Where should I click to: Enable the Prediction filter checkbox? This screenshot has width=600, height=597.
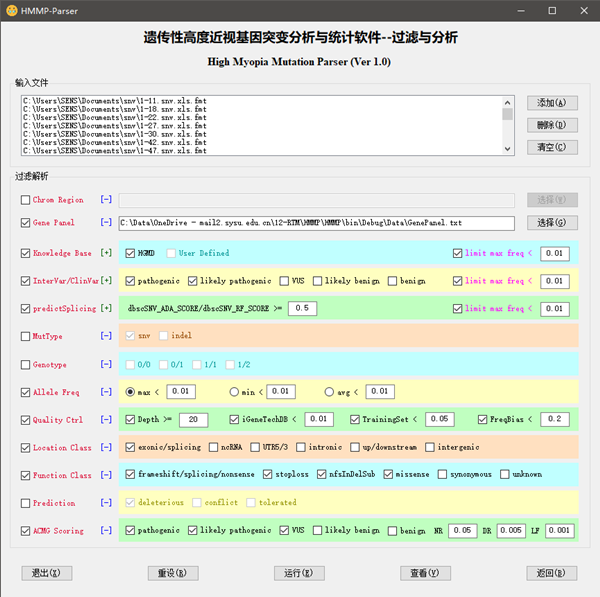[25, 503]
